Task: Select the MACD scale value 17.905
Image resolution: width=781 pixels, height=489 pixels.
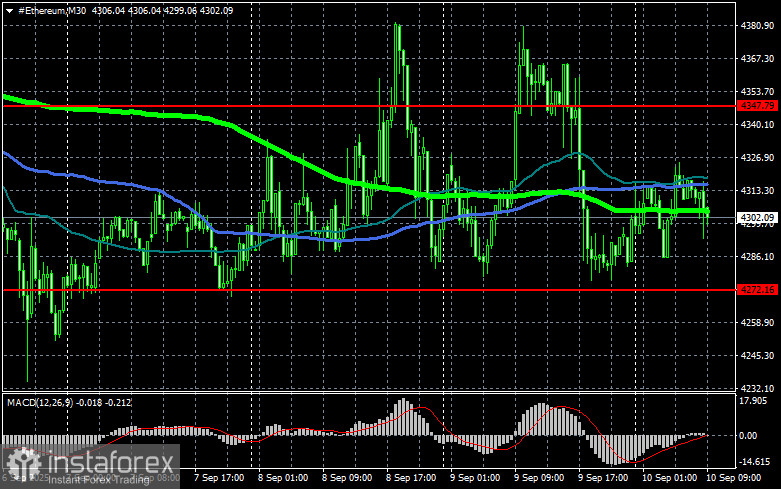Action: click(x=753, y=401)
